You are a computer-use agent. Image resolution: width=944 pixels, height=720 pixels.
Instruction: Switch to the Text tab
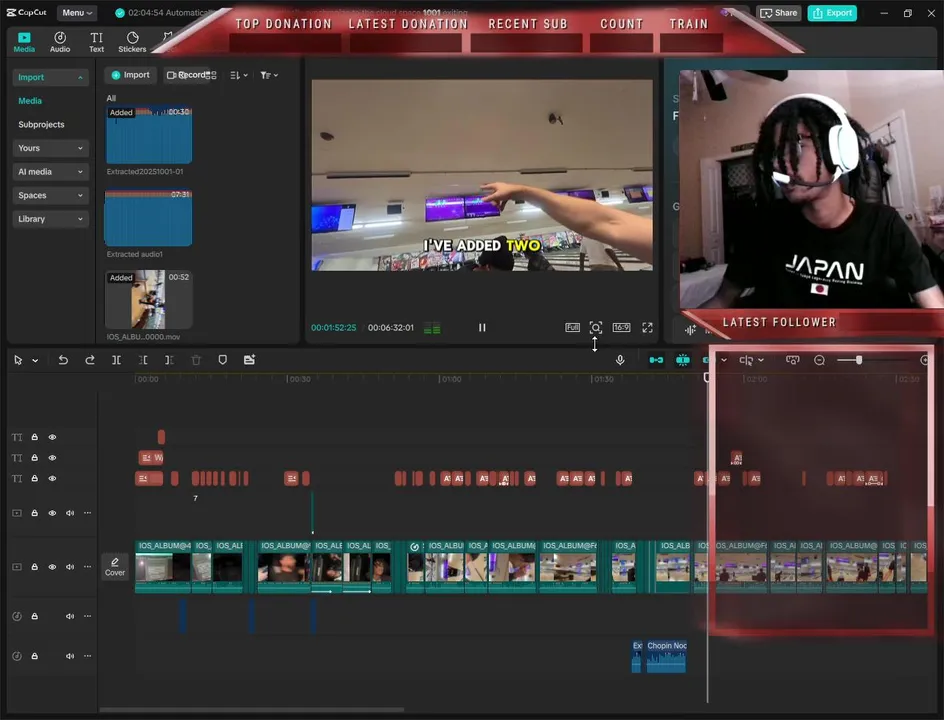pyautogui.click(x=96, y=42)
